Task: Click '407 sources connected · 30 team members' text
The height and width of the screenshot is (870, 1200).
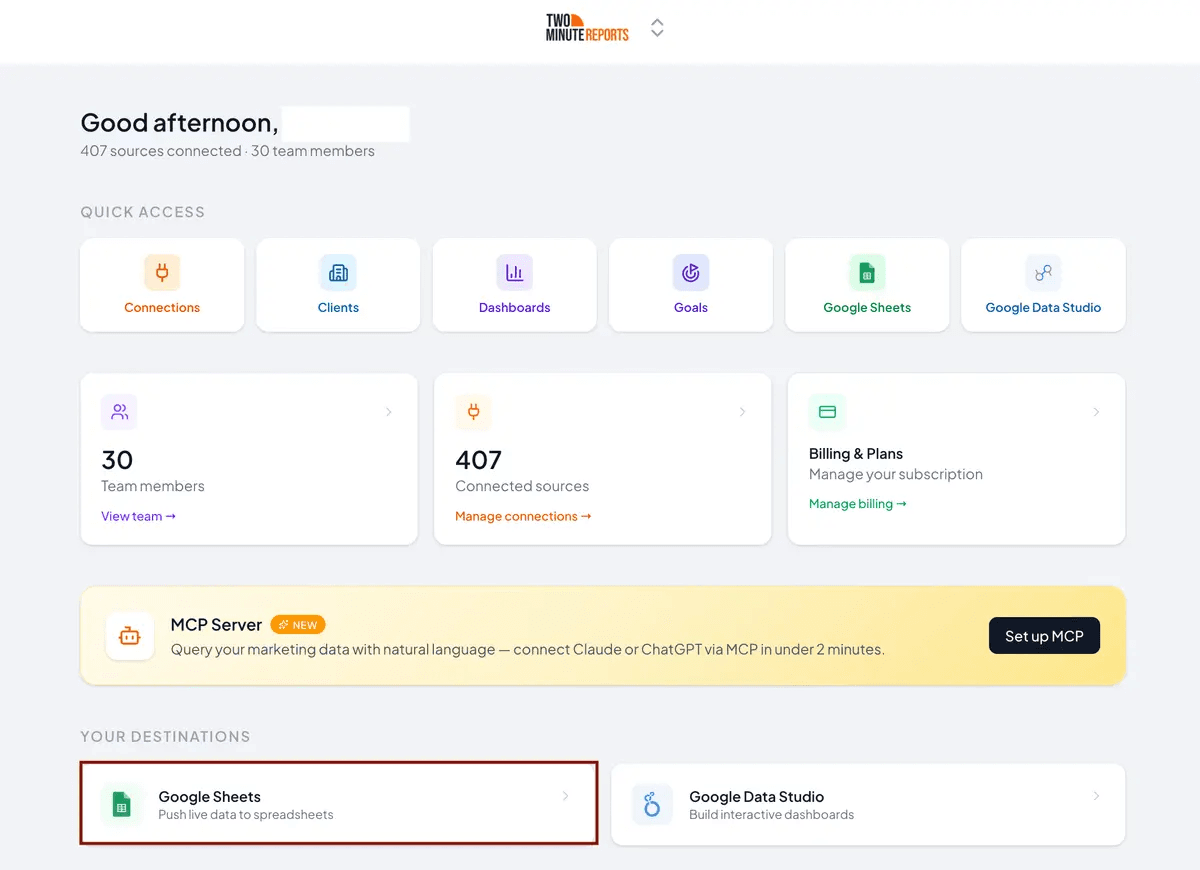Action: [228, 151]
